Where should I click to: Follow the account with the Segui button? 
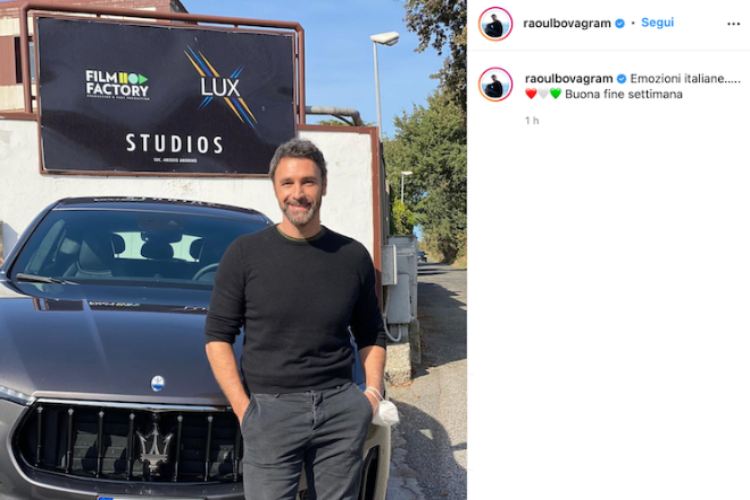click(657, 22)
